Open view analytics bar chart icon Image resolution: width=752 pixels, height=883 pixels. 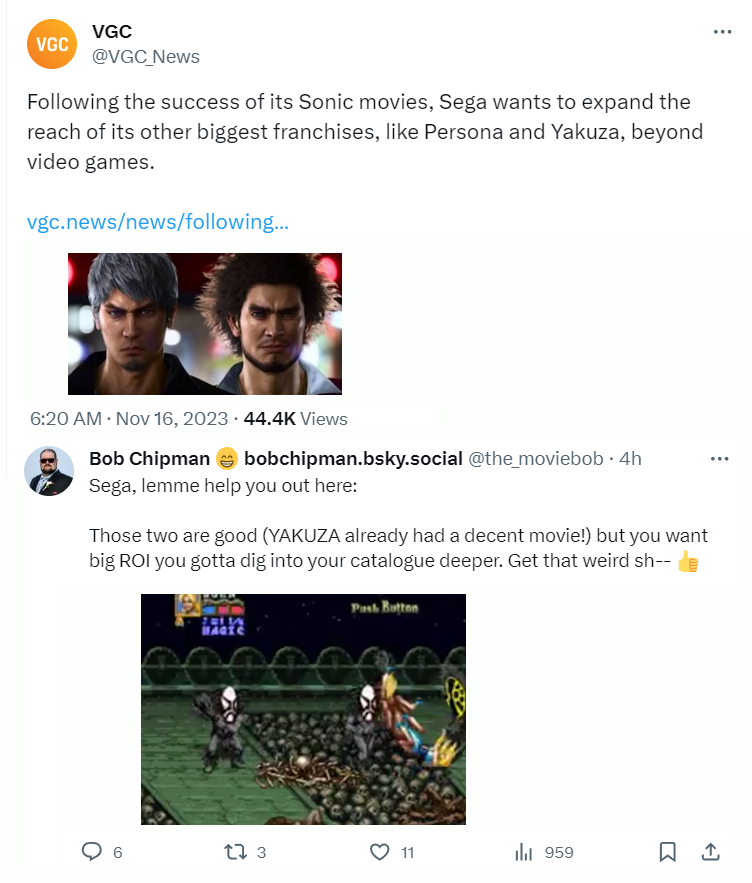tap(523, 852)
